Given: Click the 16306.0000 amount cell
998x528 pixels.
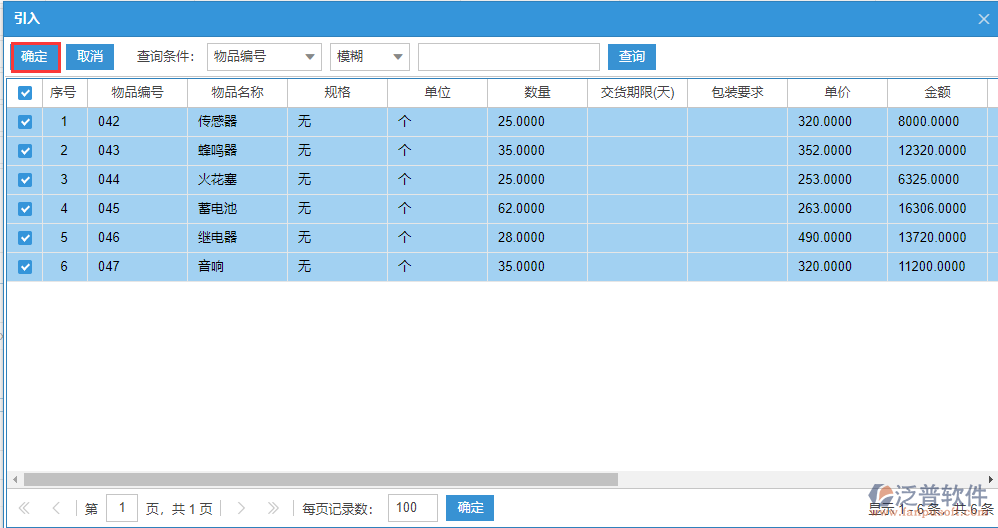Looking at the screenshot, I should (x=937, y=209).
